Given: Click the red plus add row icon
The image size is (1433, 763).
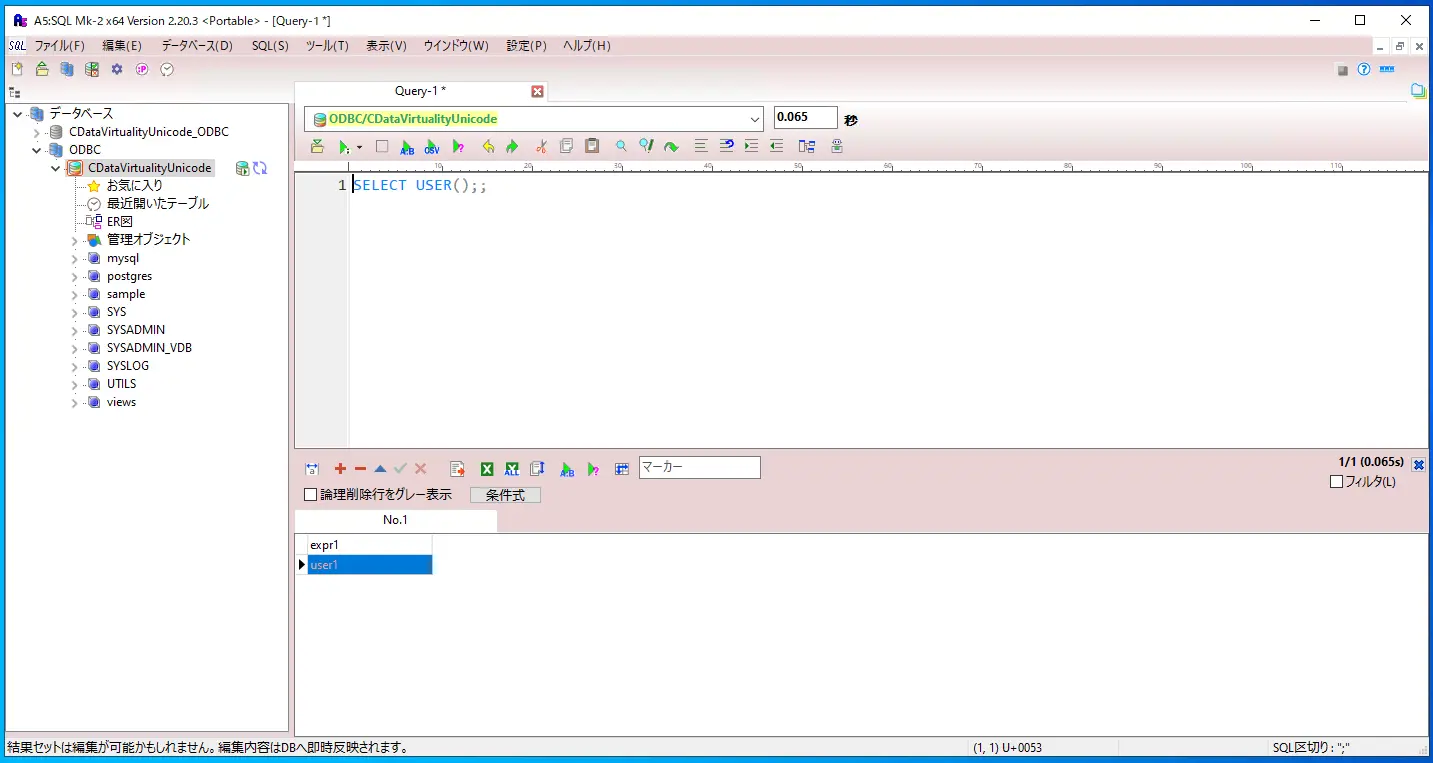Looking at the screenshot, I should tap(340, 469).
